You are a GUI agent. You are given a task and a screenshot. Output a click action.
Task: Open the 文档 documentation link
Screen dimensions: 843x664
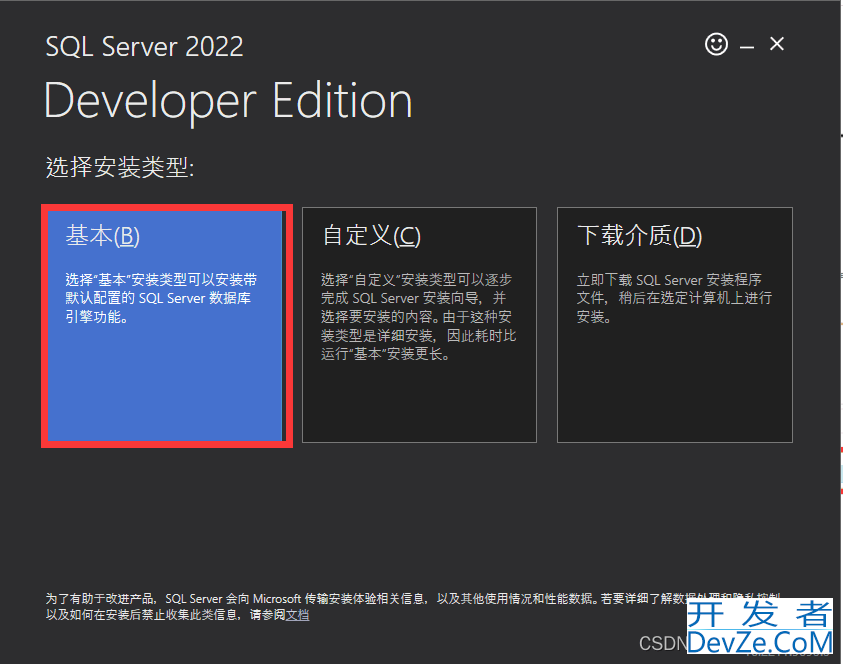coord(297,615)
